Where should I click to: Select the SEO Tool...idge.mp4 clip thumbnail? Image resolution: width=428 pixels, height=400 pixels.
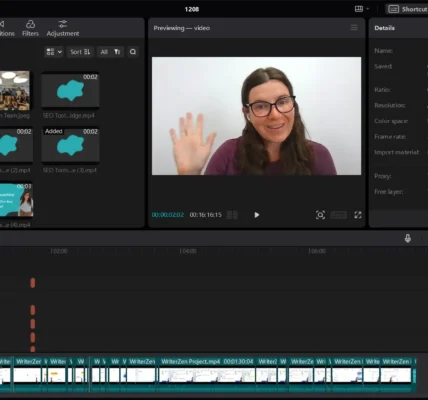tap(70, 90)
